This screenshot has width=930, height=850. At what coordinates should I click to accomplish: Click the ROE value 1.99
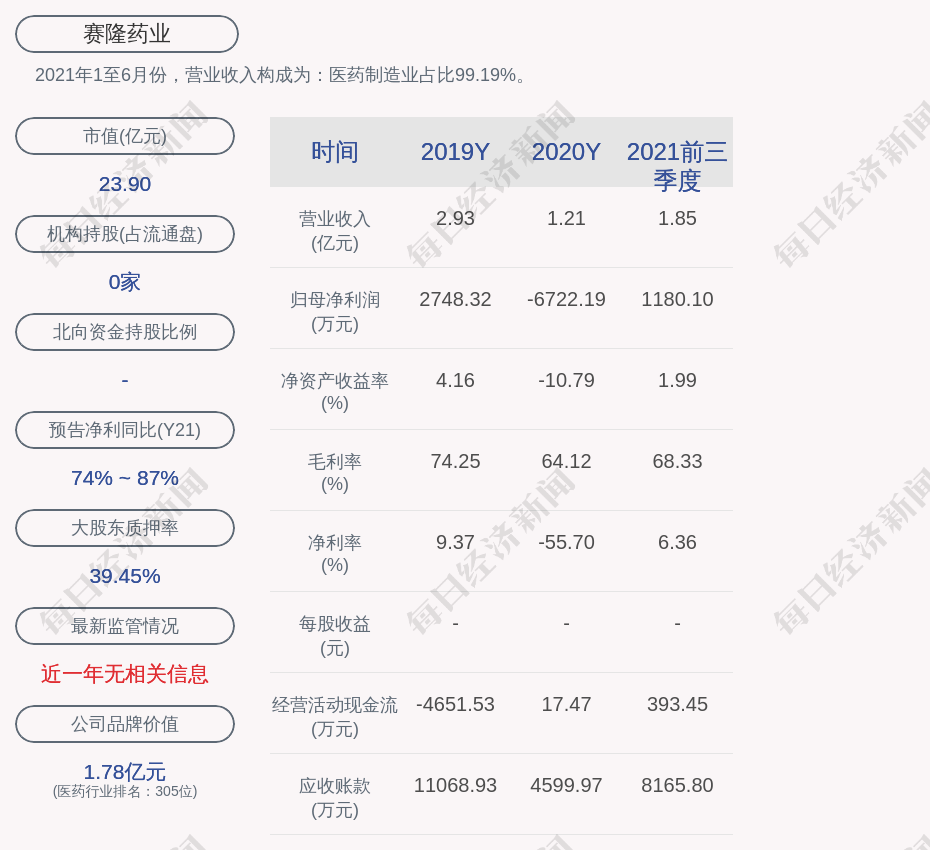pyautogui.click(x=677, y=380)
